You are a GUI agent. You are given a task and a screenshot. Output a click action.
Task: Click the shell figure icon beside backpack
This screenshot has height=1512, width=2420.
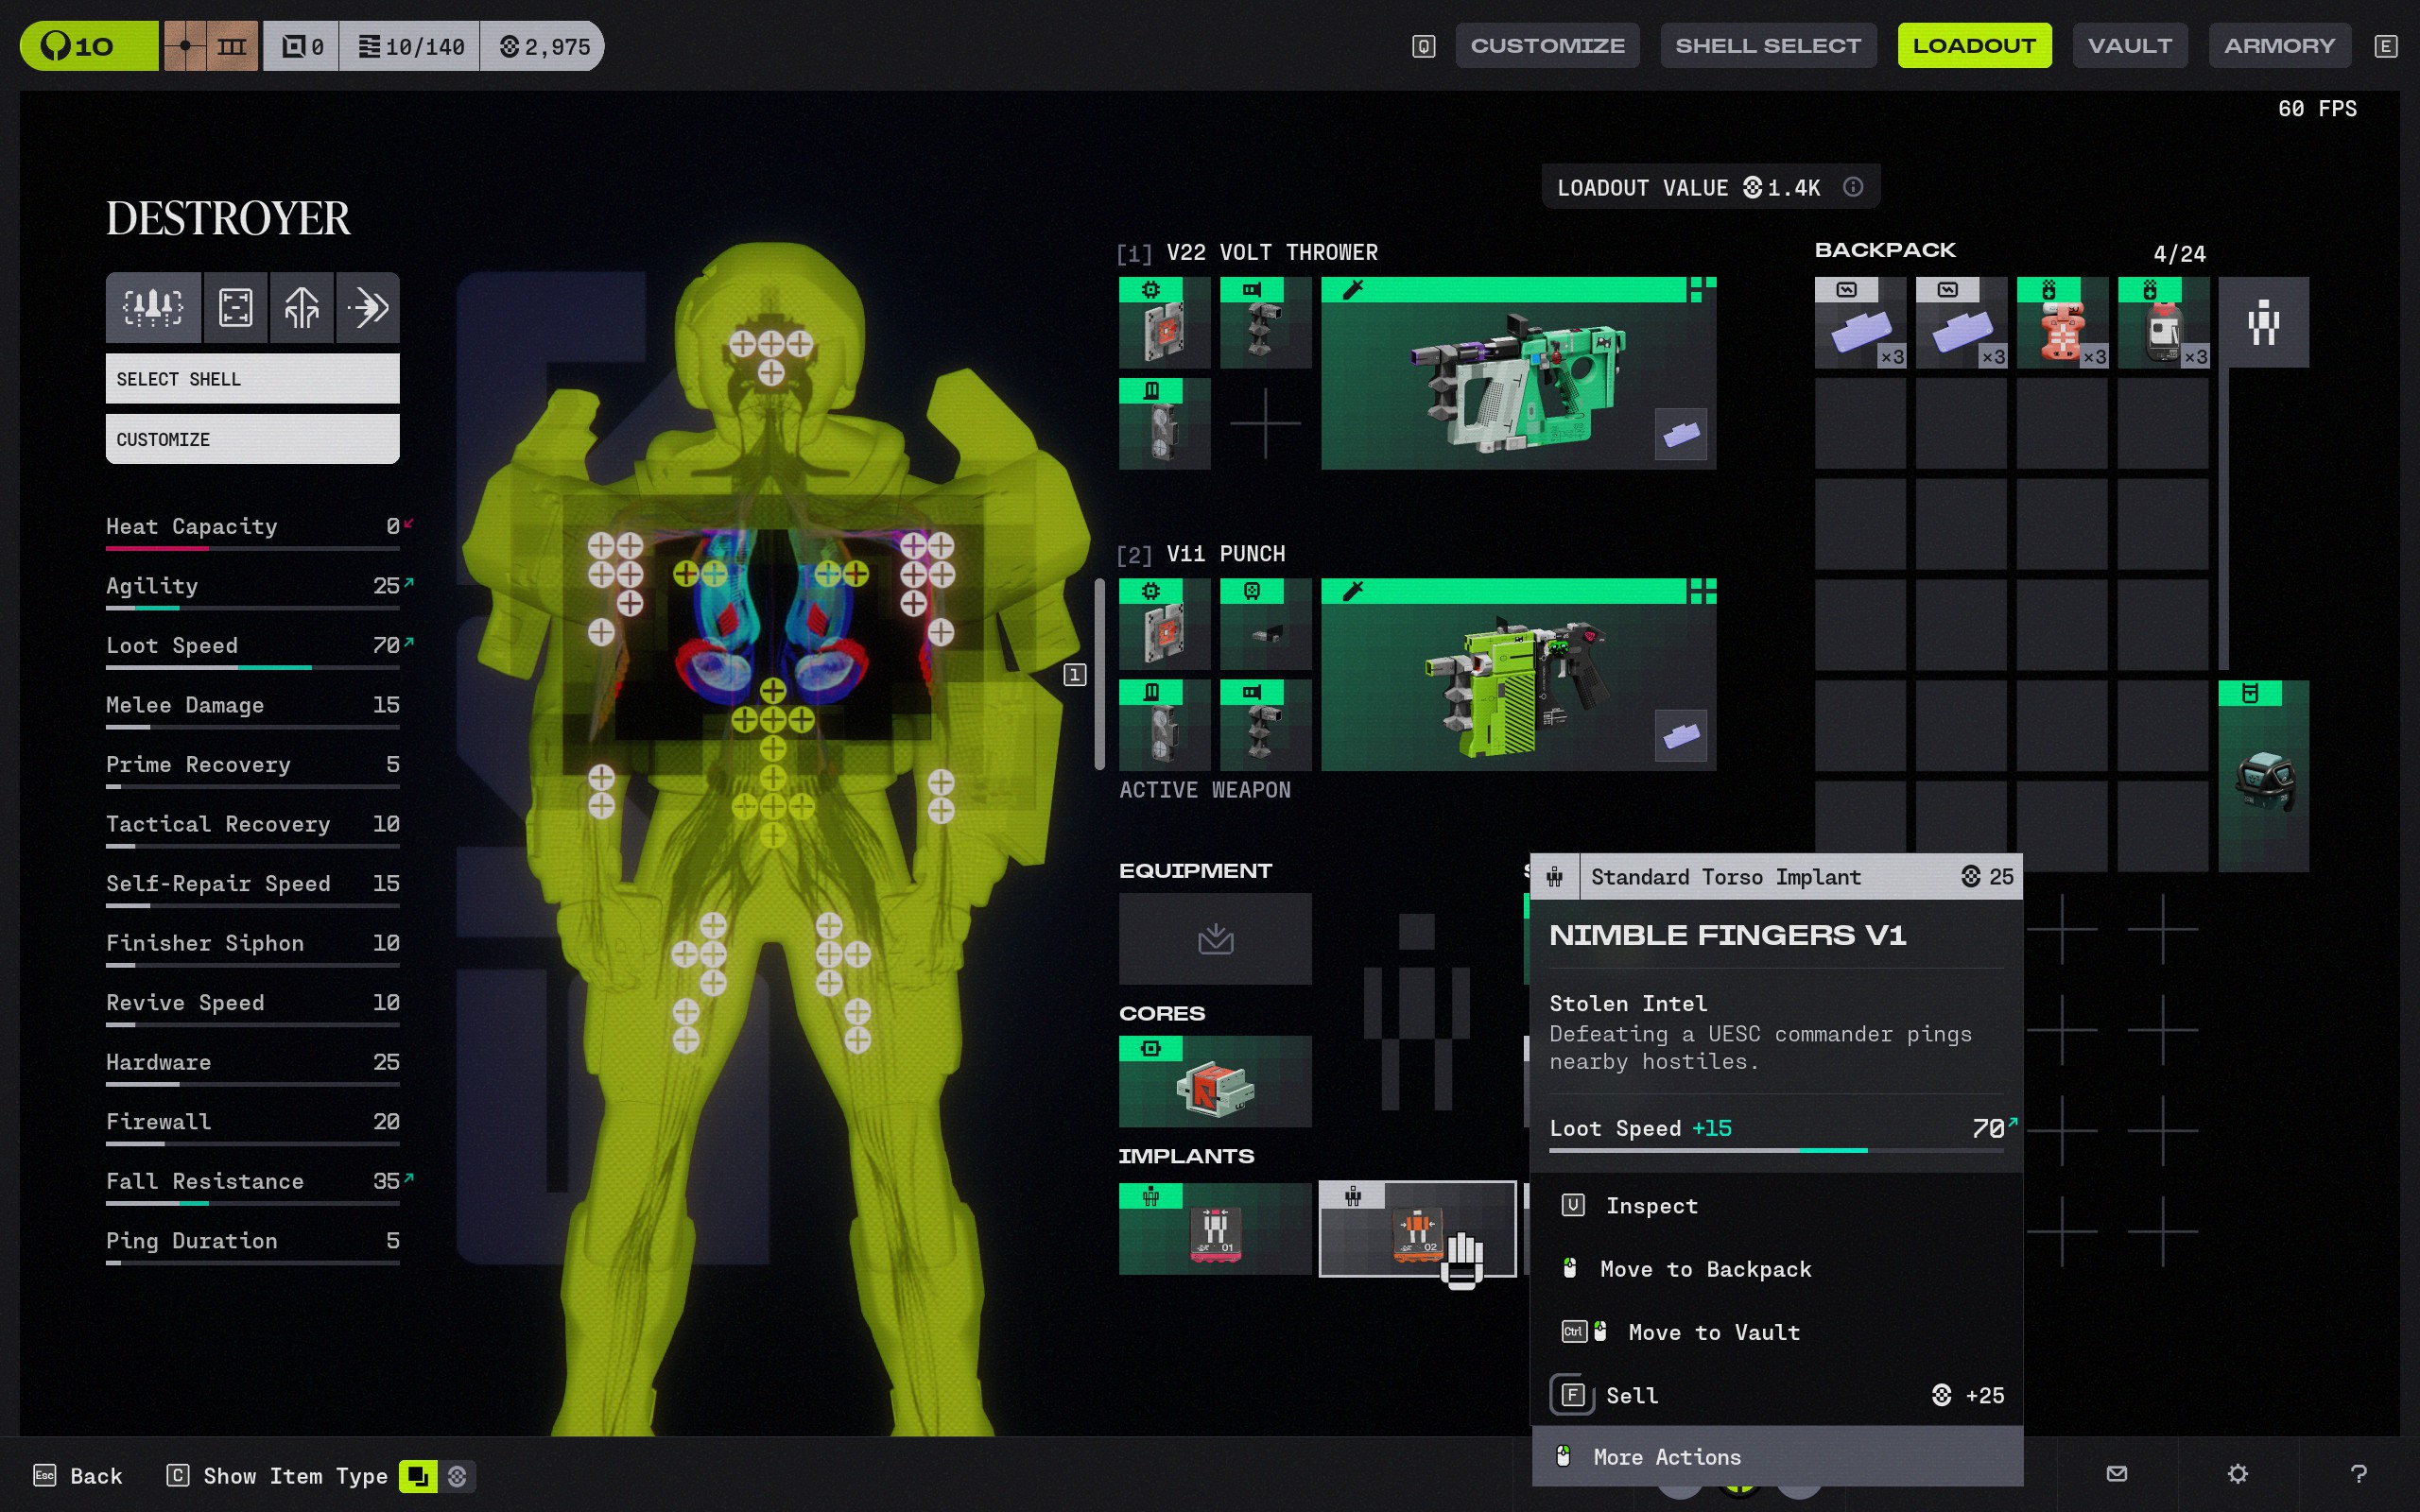pyautogui.click(x=2262, y=322)
